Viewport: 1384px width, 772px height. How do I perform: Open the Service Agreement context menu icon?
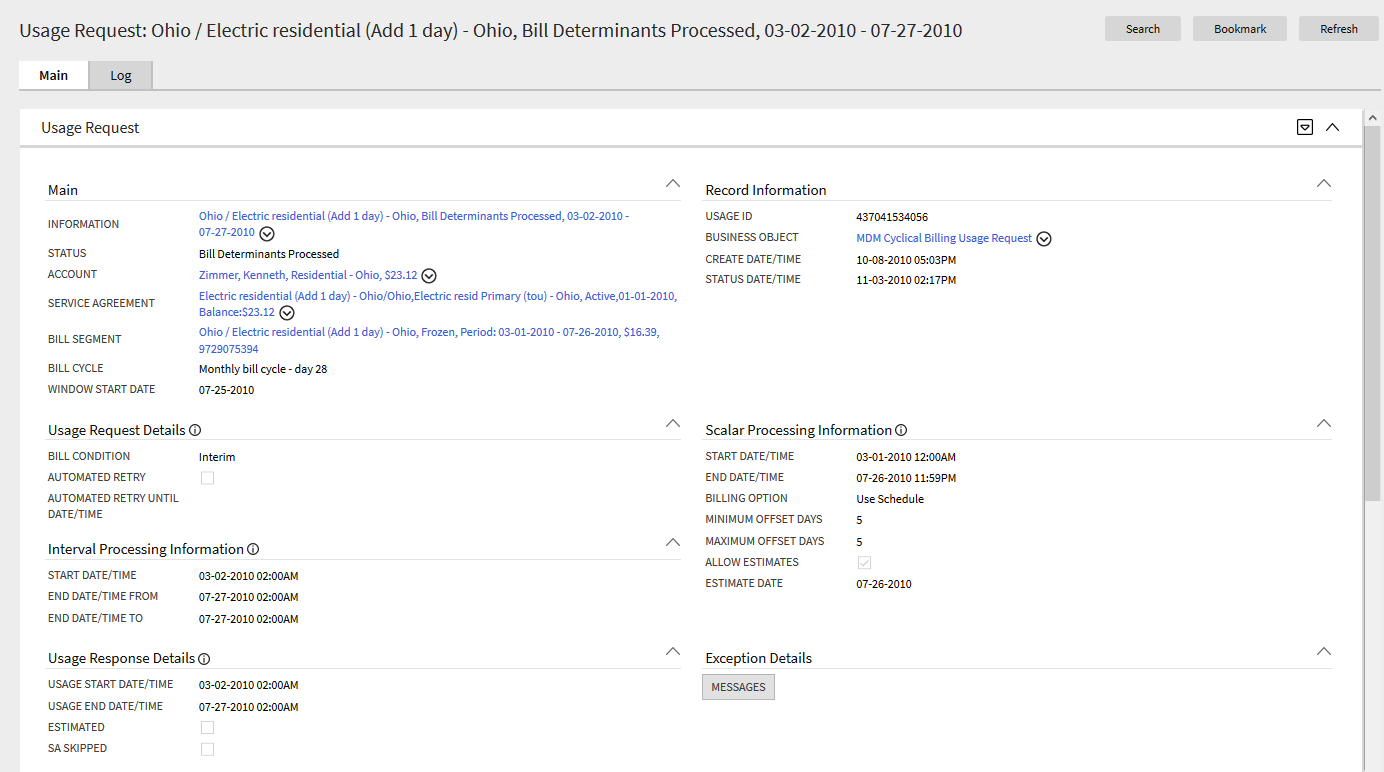coord(286,312)
